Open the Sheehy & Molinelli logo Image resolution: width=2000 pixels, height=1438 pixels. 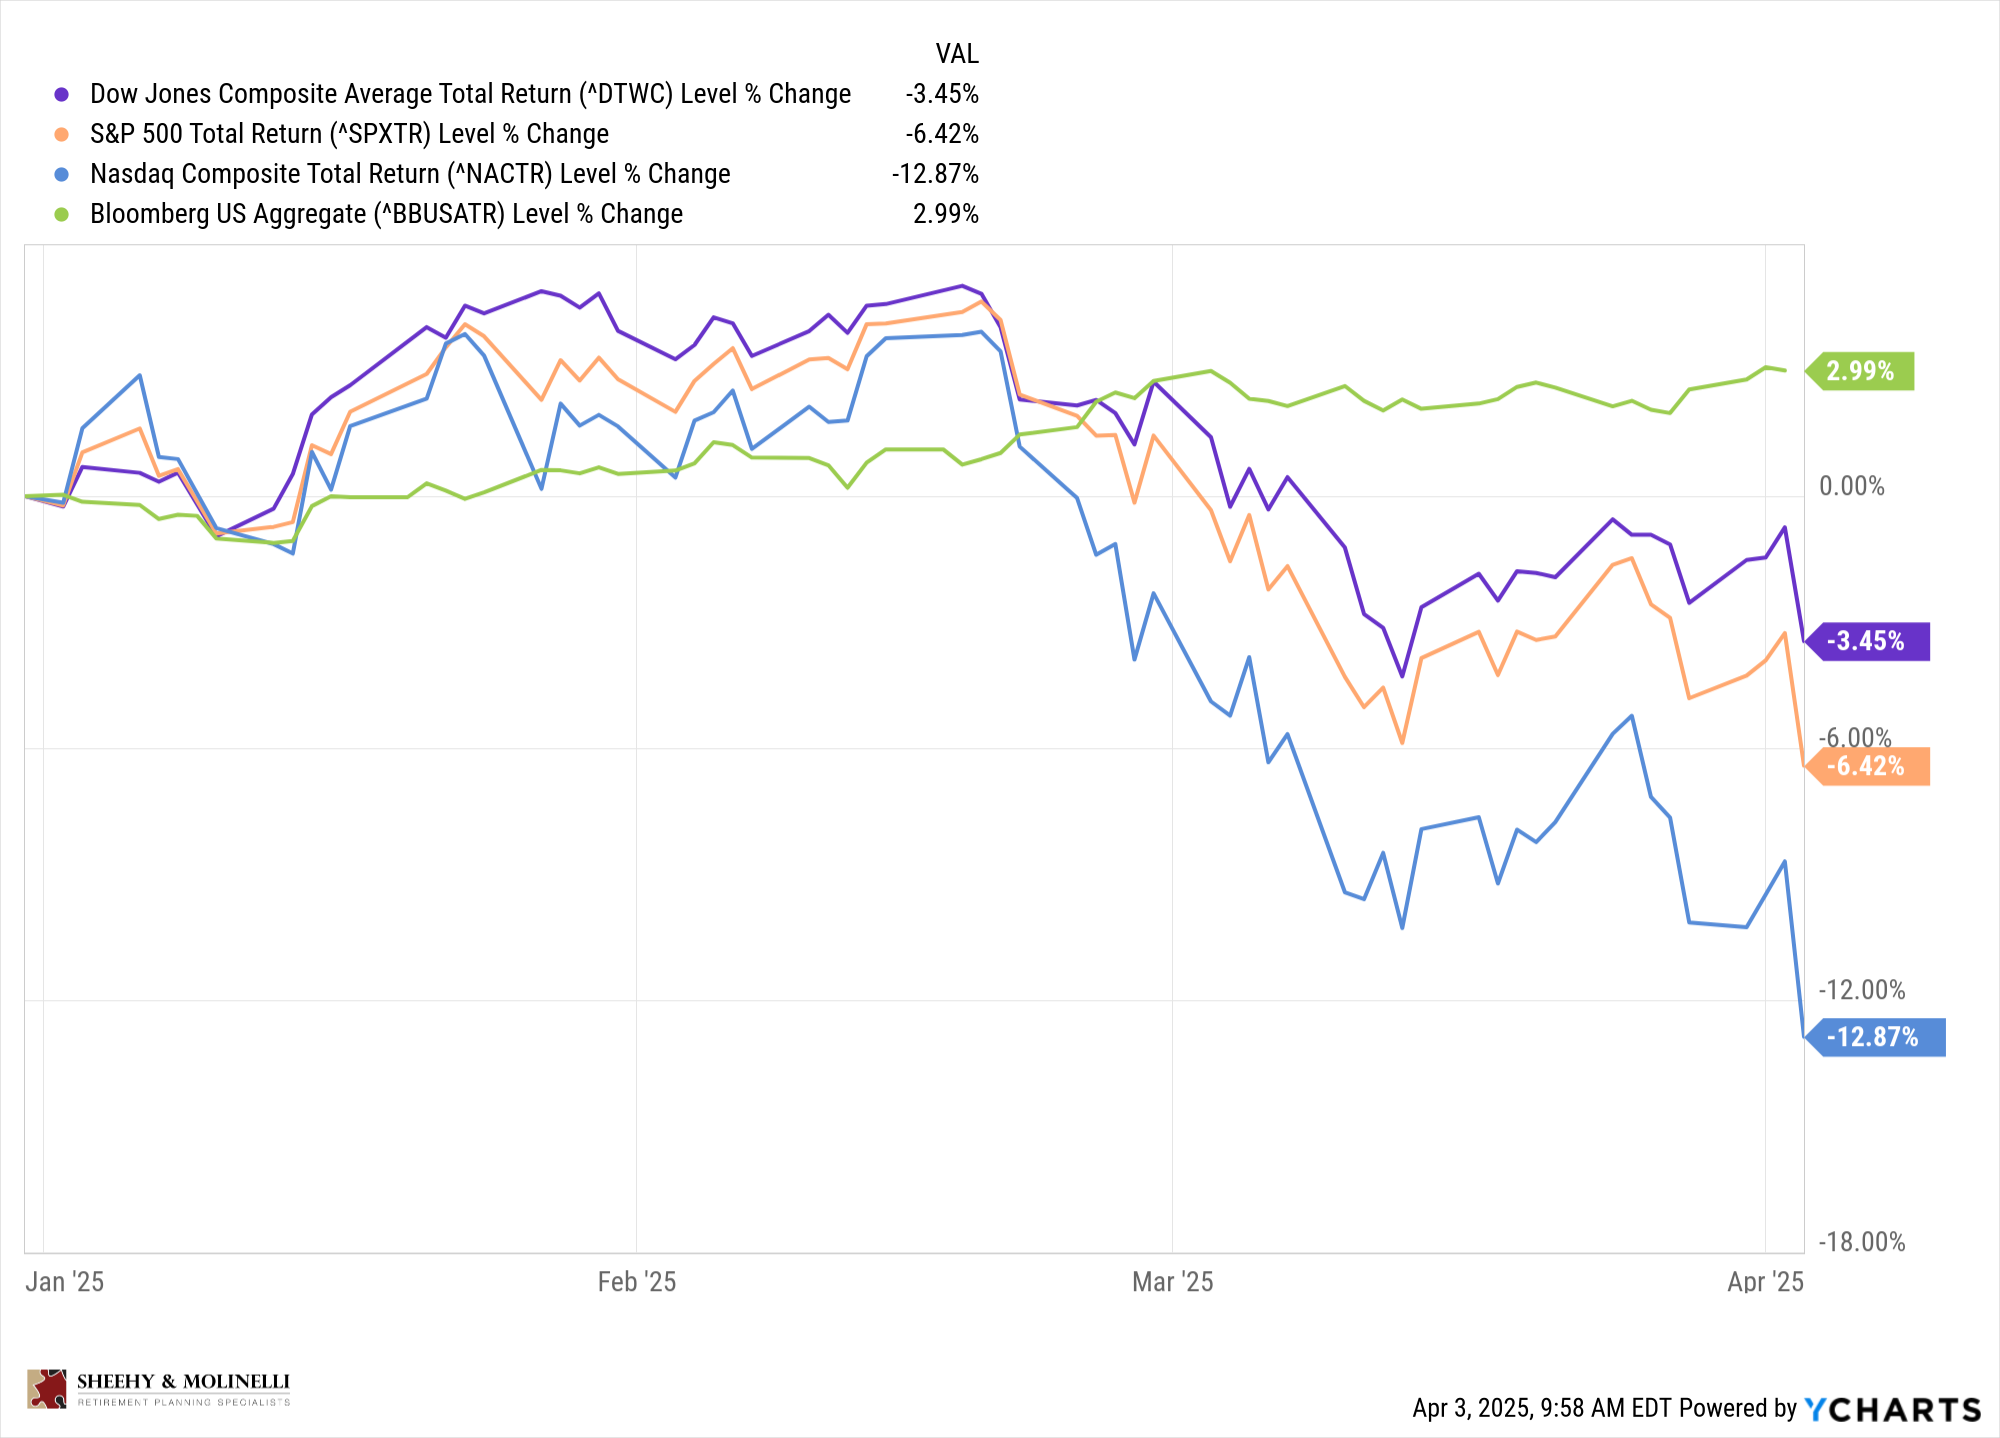click(159, 1388)
